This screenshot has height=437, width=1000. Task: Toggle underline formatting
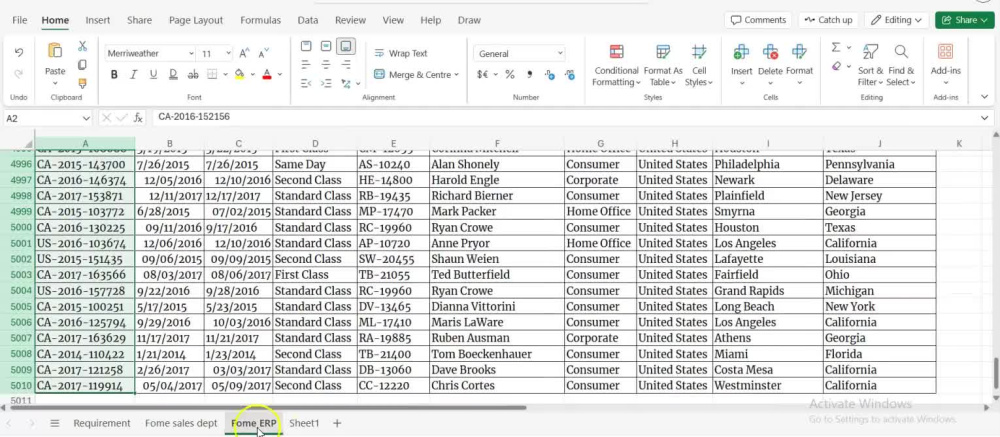tap(153, 75)
